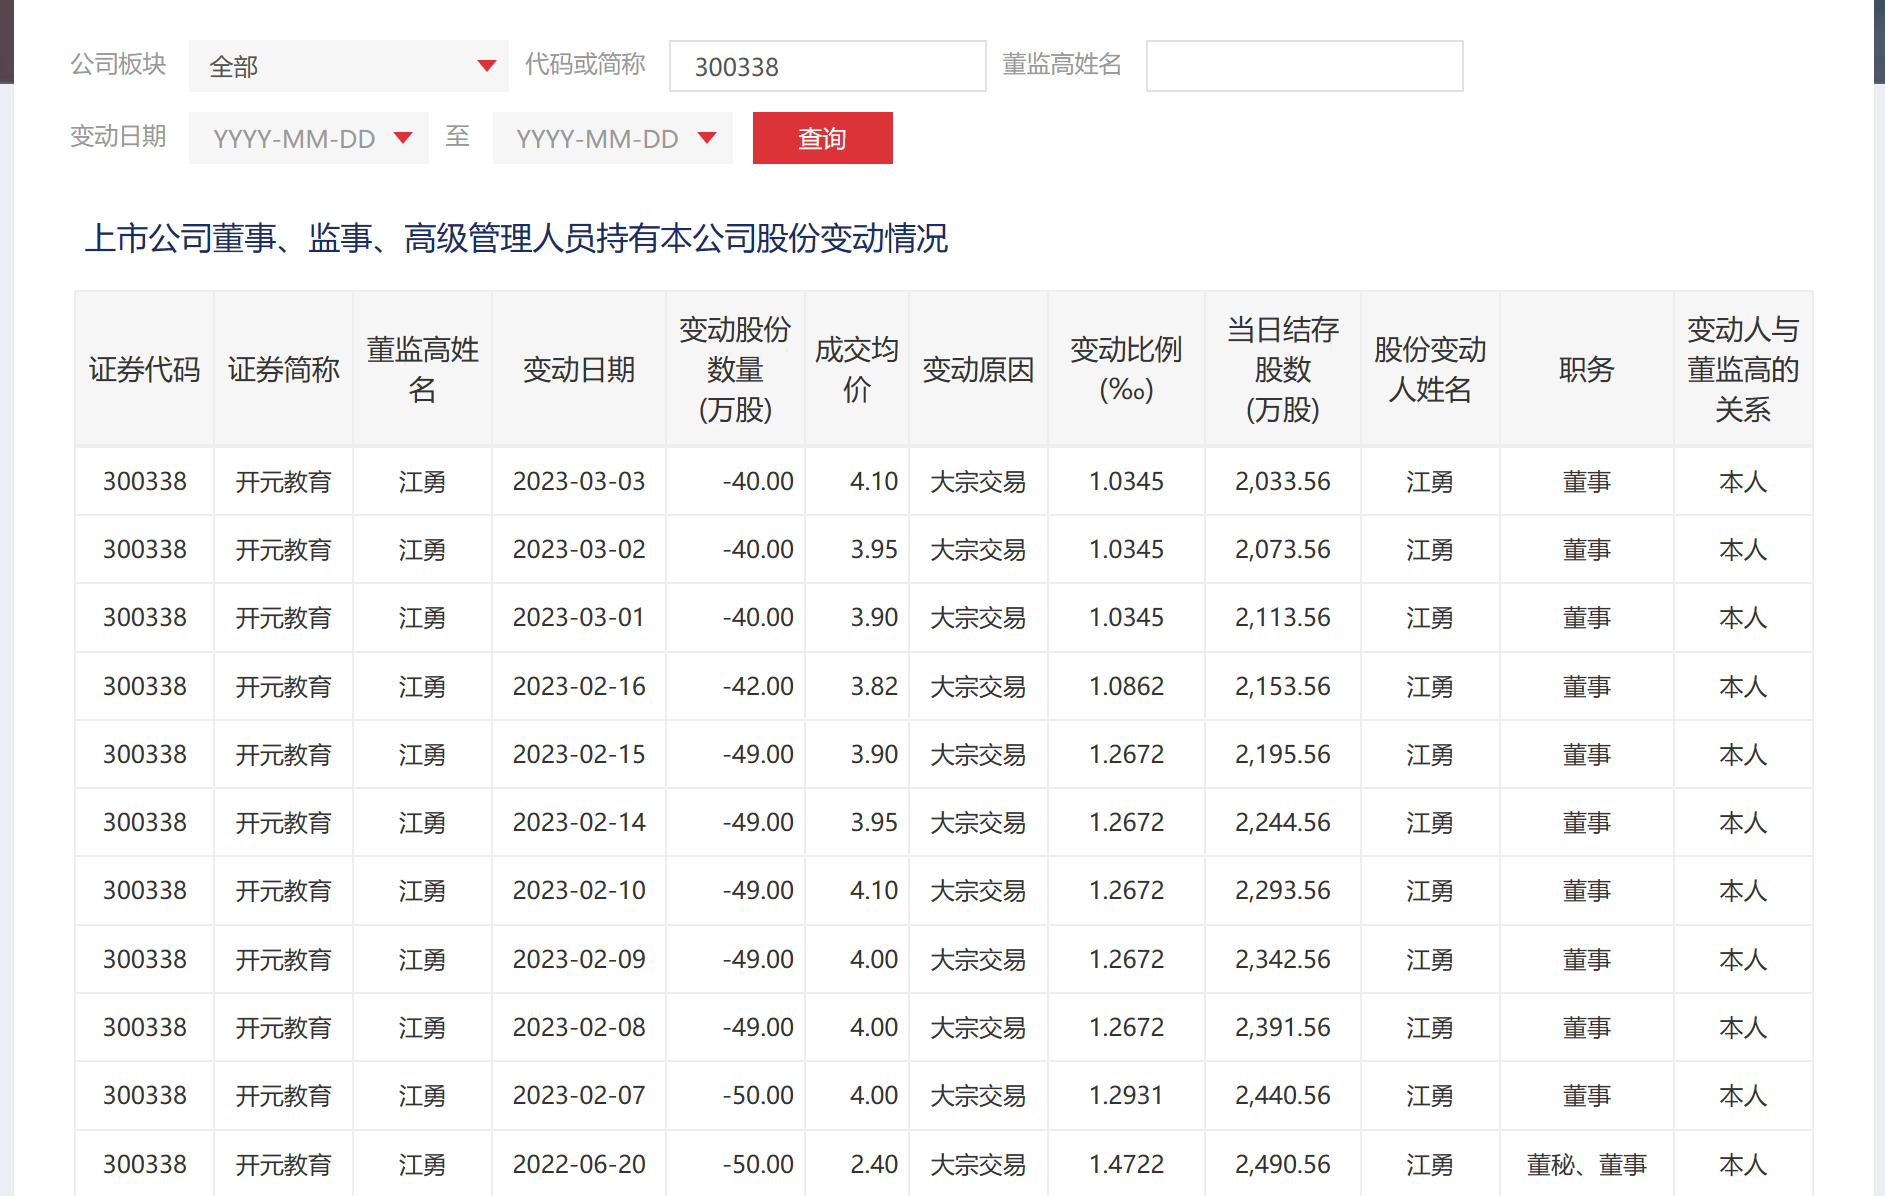Select the date cell 2023-02-07

[579, 1095]
